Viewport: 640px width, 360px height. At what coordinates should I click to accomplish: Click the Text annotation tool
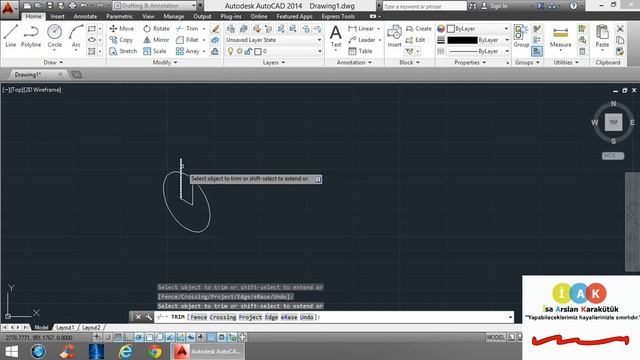(x=336, y=36)
